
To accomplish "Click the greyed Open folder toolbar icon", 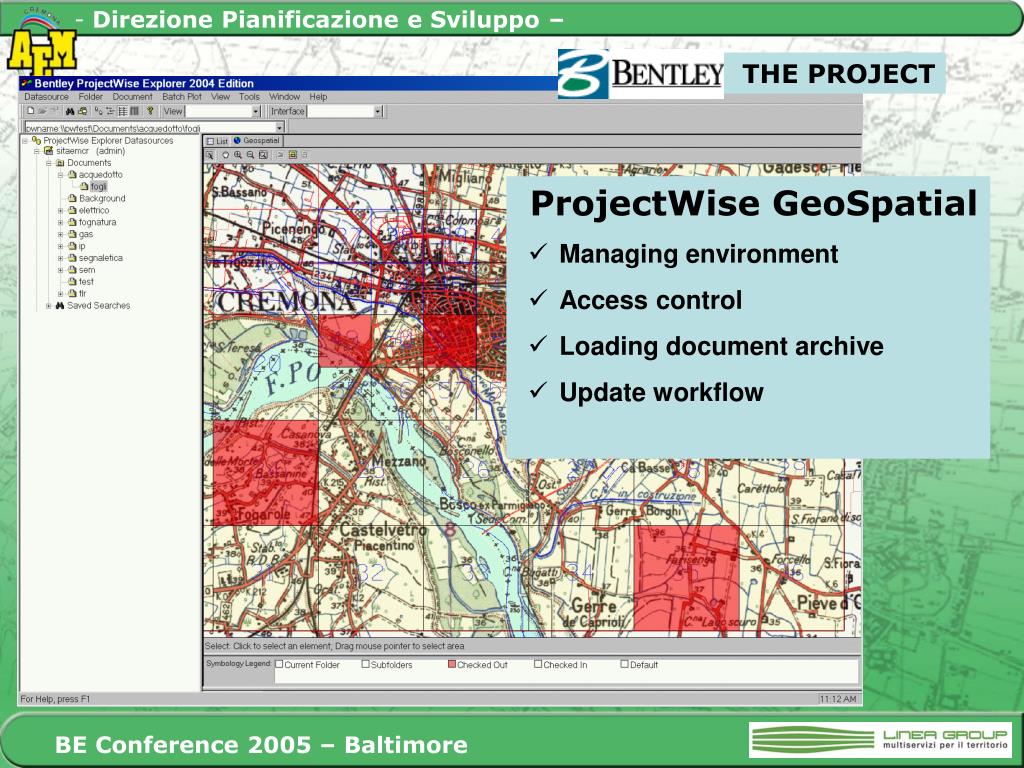I will point(42,111).
